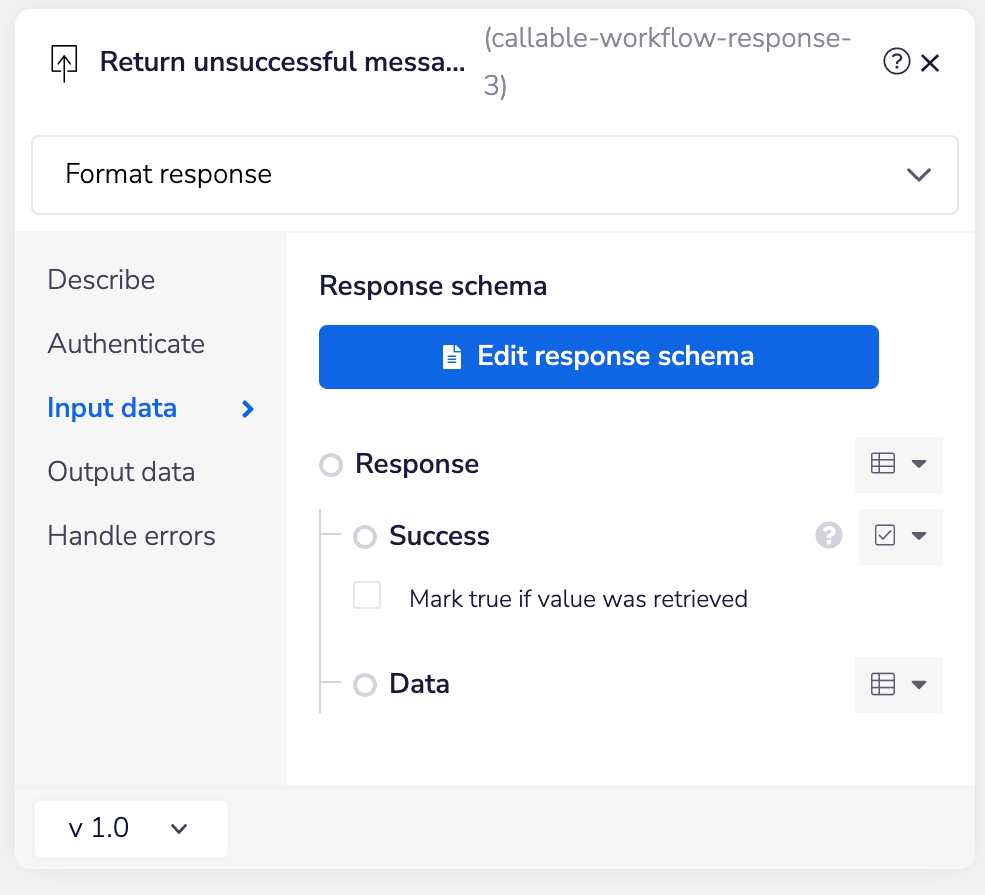Close the Return unsuccessful message panel
985x895 pixels.
(930, 63)
